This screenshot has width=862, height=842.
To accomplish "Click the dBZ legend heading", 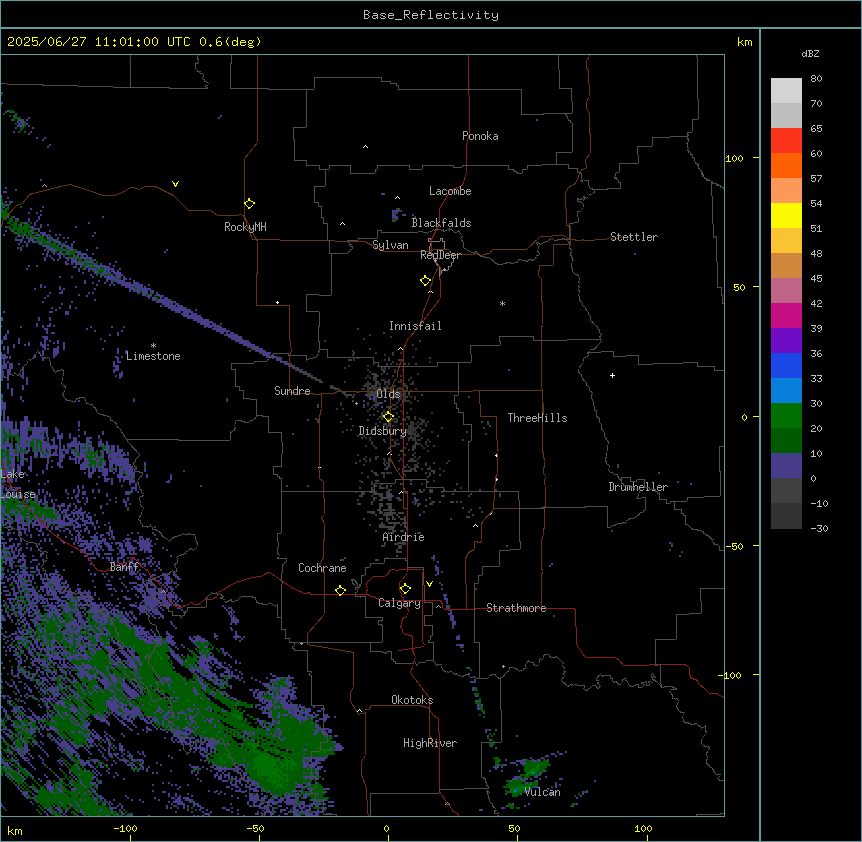I will (x=810, y=53).
